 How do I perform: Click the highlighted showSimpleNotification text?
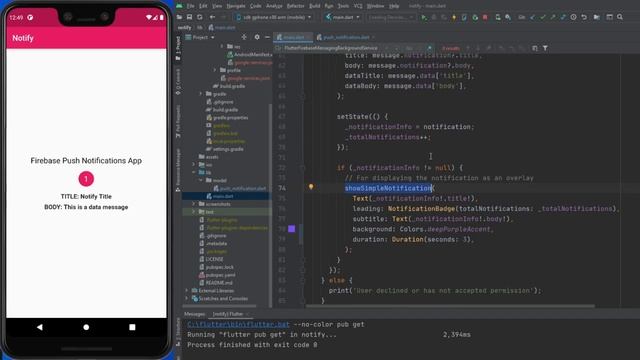(388, 188)
